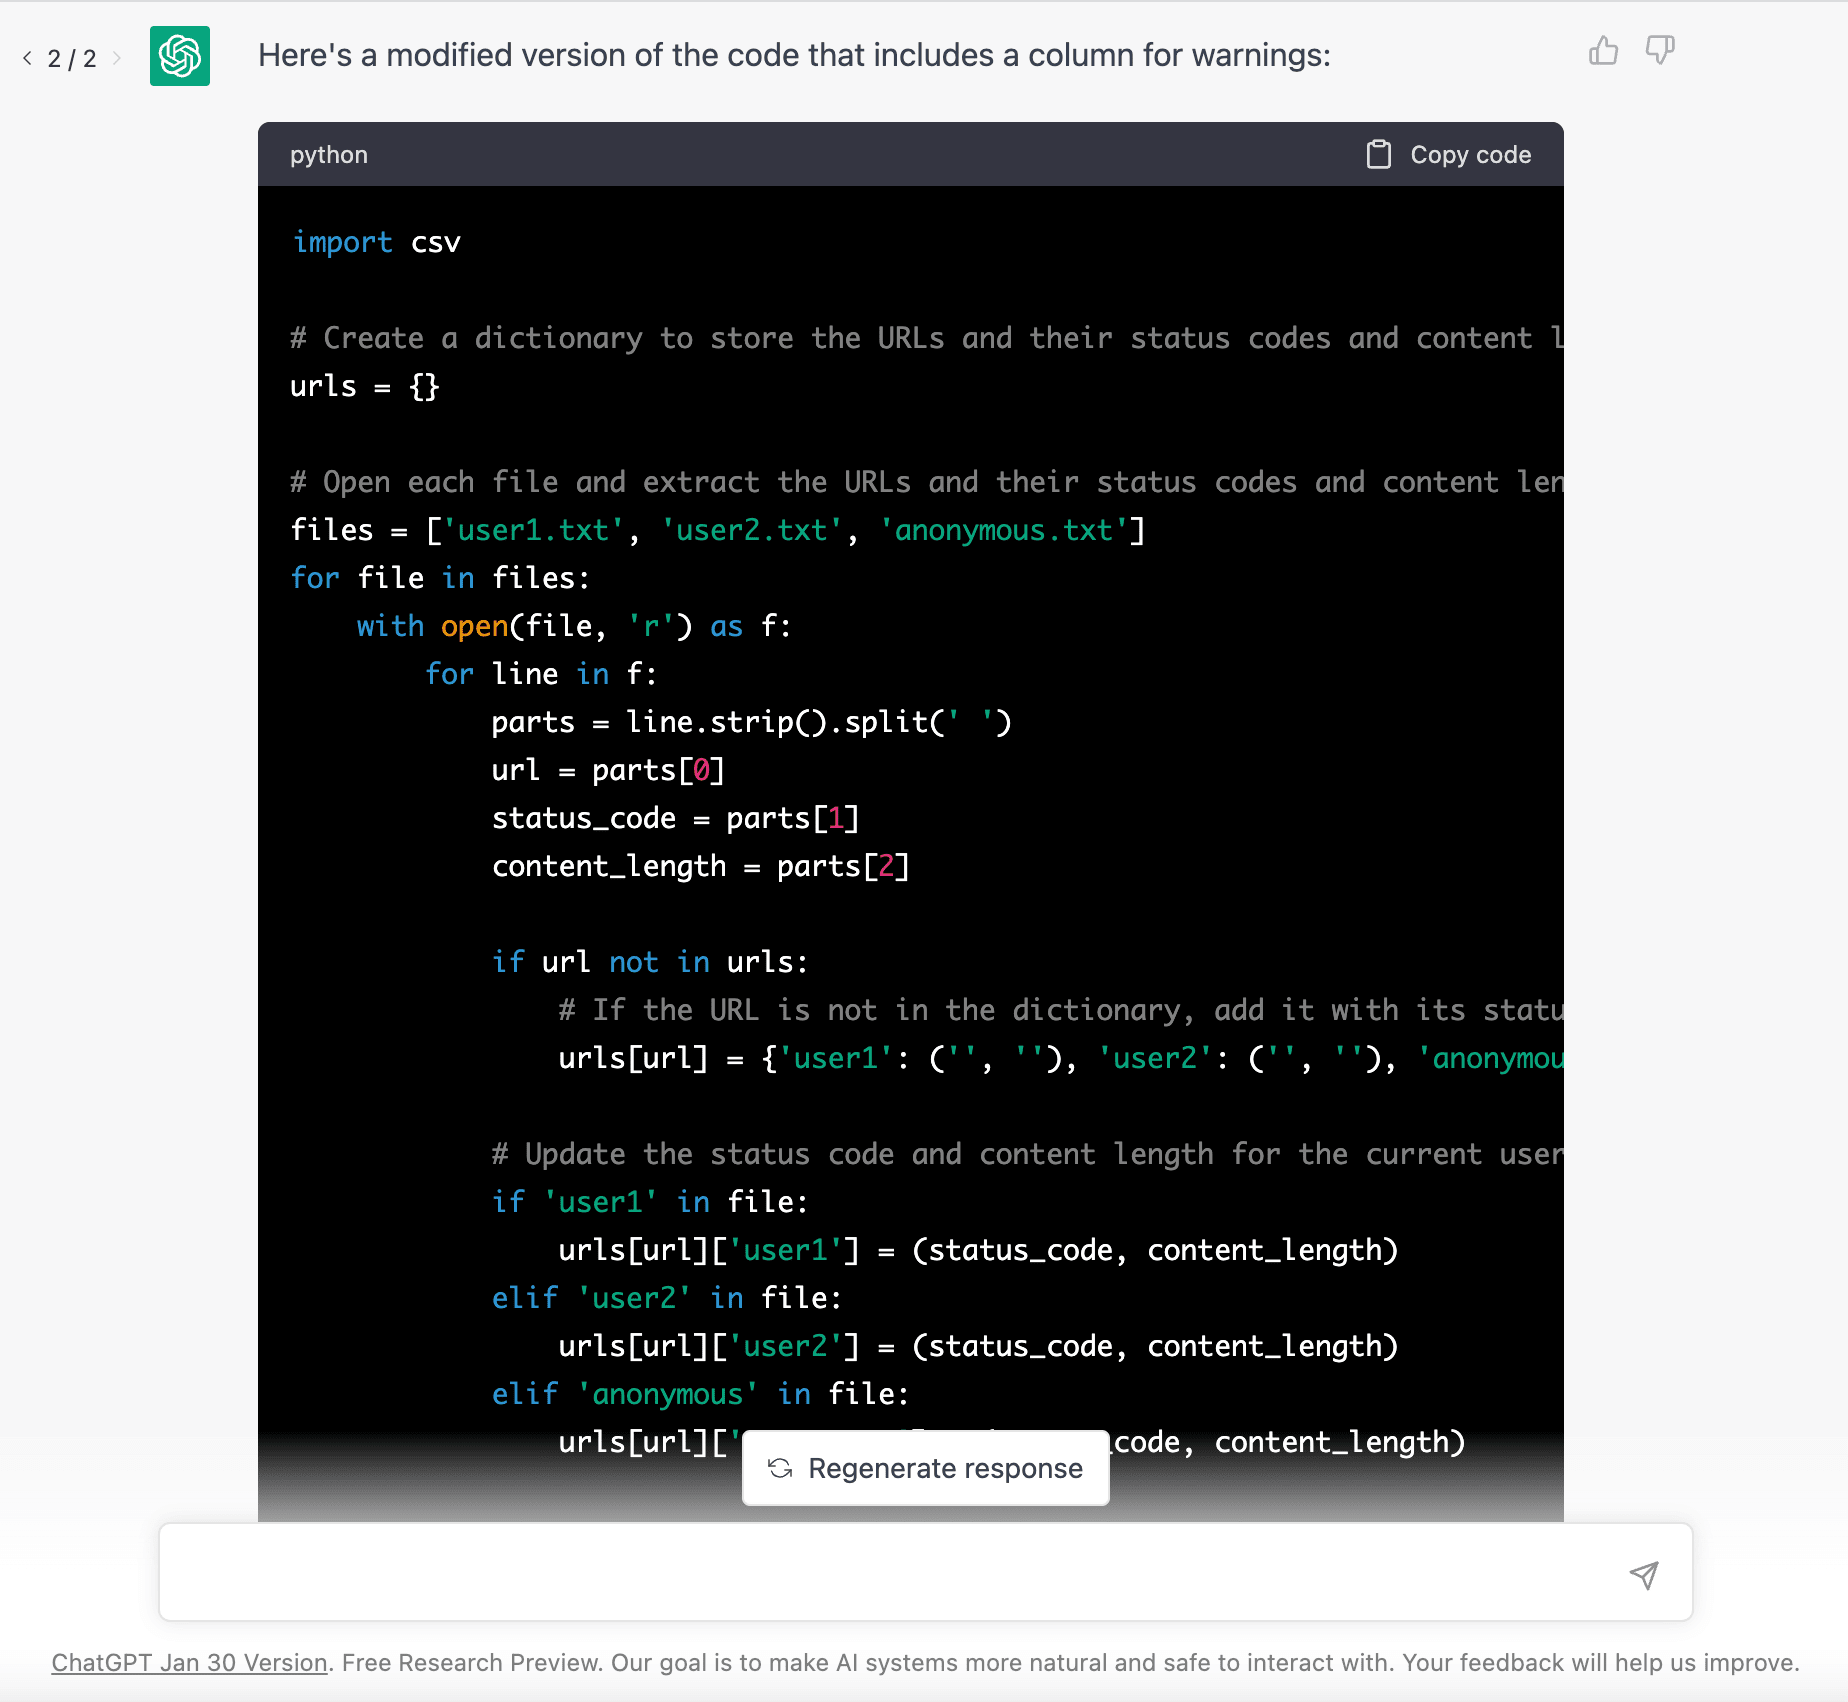Image resolution: width=1848 pixels, height=1702 pixels.
Task: Click the files list line with 'user1.txt'
Action: point(718,531)
